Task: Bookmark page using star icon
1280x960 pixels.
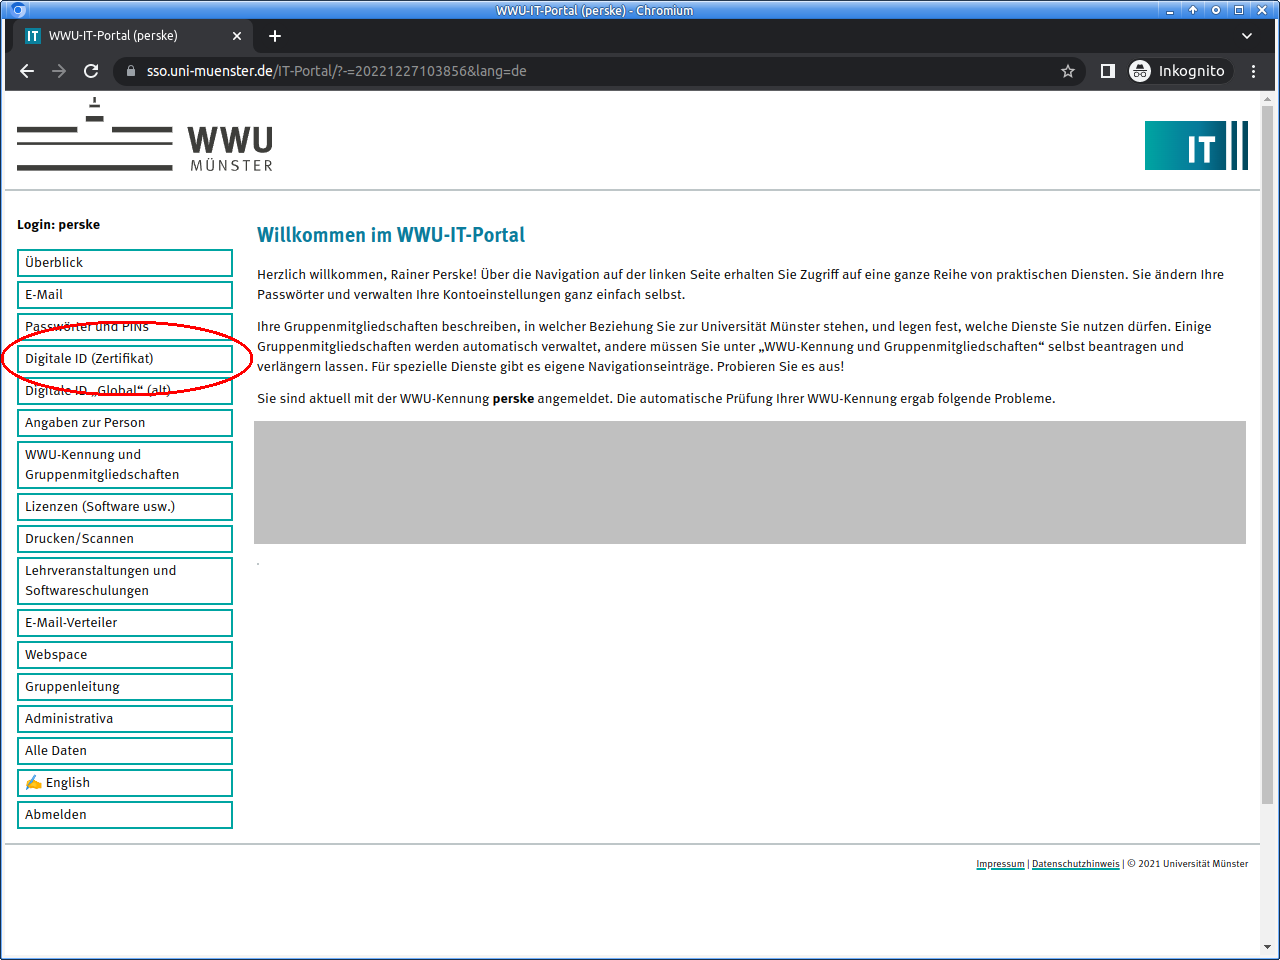Action: click(1068, 71)
